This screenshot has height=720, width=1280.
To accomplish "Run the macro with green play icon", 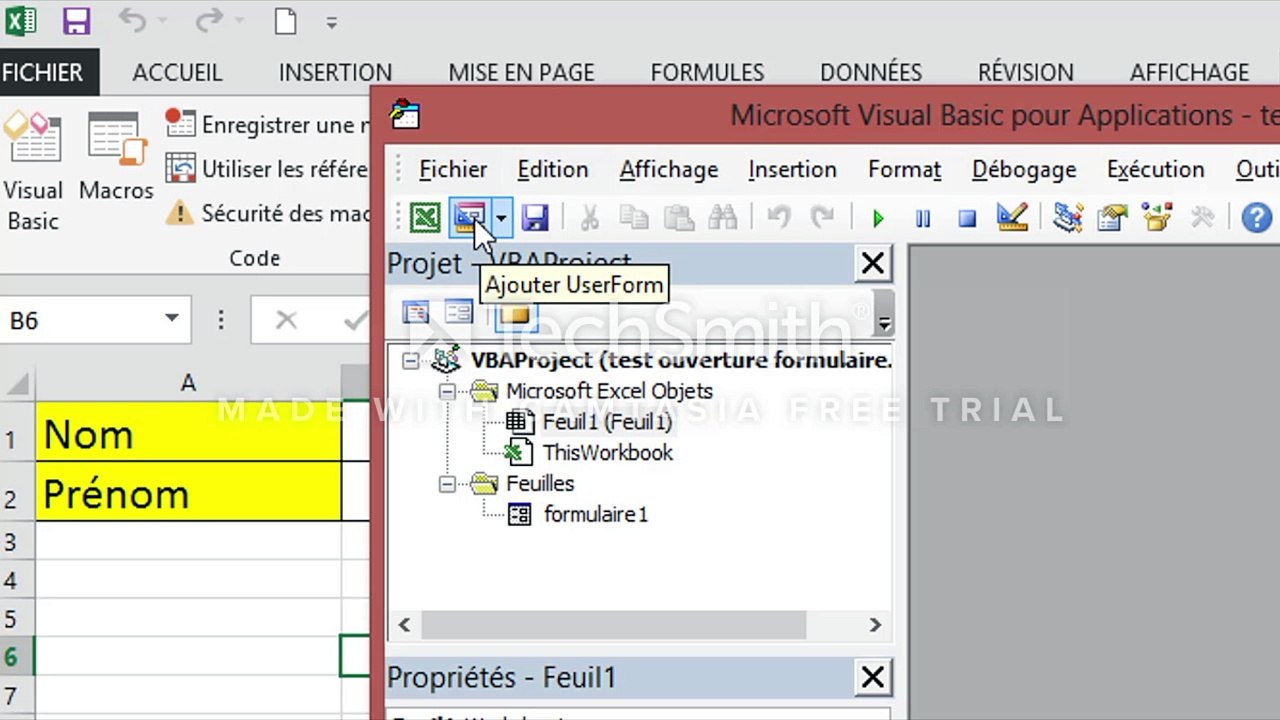I will tap(878, 218).
